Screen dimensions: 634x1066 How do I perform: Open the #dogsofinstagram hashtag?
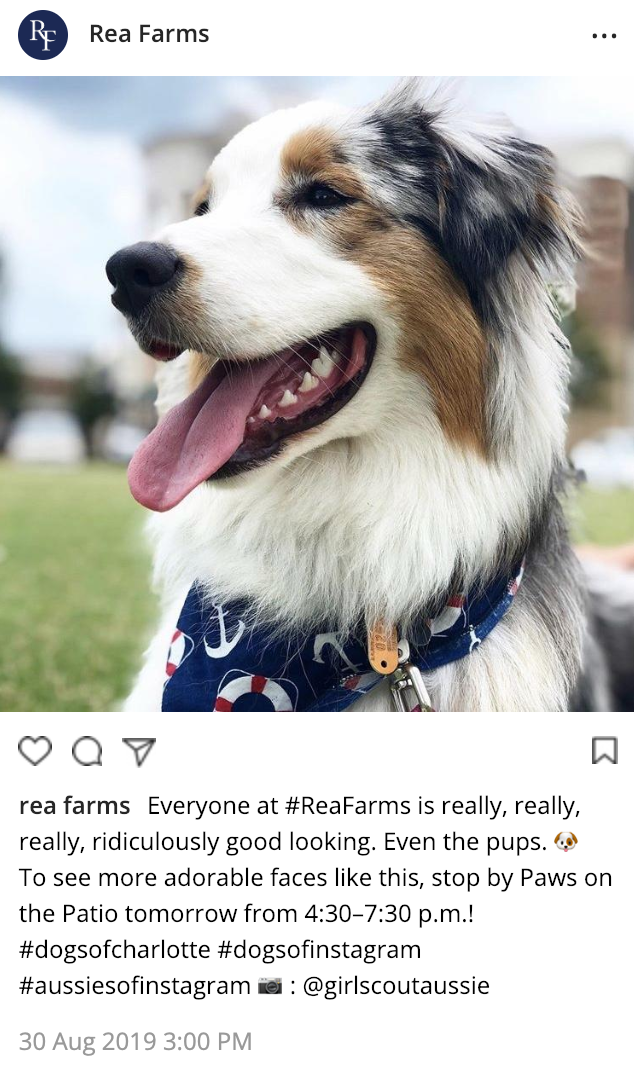tap(319, 950)
